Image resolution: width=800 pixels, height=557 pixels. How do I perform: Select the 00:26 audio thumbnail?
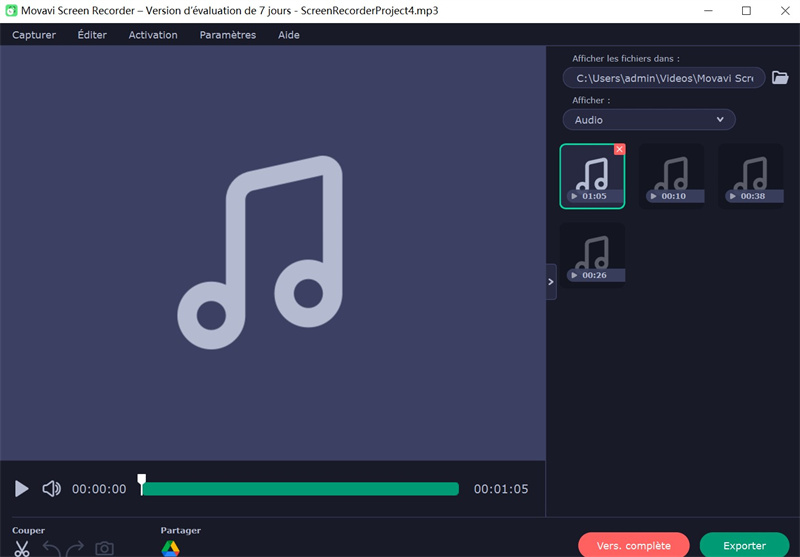coord(592,255)
